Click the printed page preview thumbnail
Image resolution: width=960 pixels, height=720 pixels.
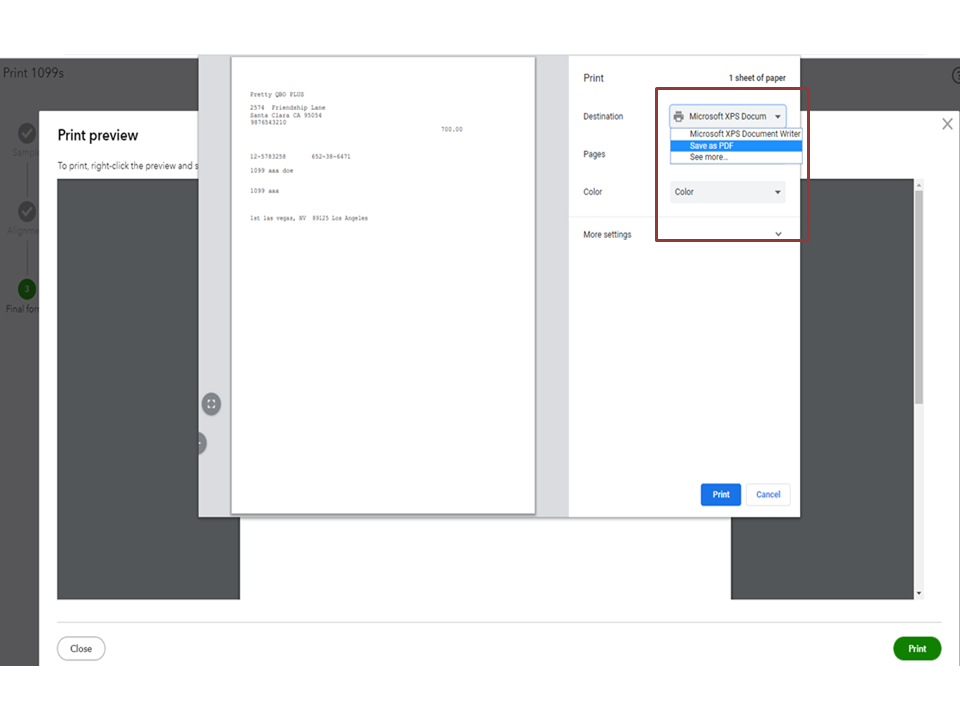(x=383, y=285)
